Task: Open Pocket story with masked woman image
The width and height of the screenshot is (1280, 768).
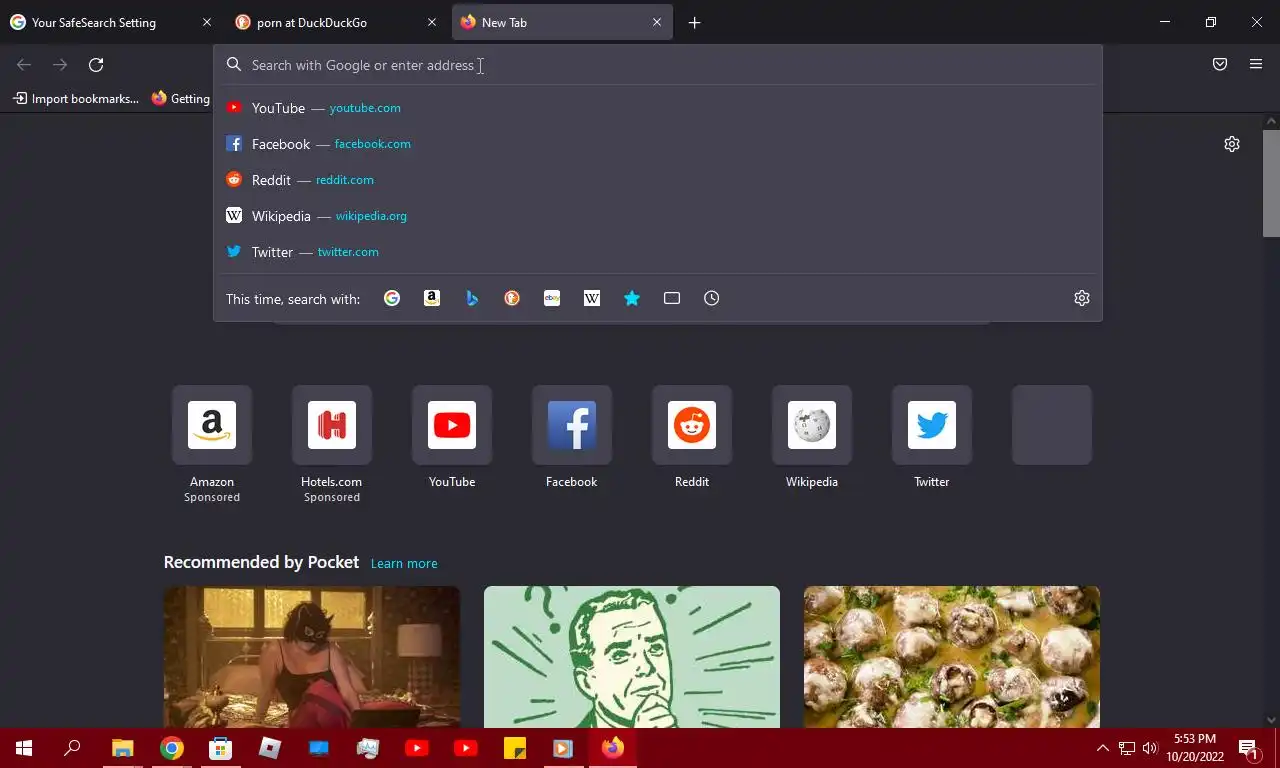Action: (x=312, y=657)
